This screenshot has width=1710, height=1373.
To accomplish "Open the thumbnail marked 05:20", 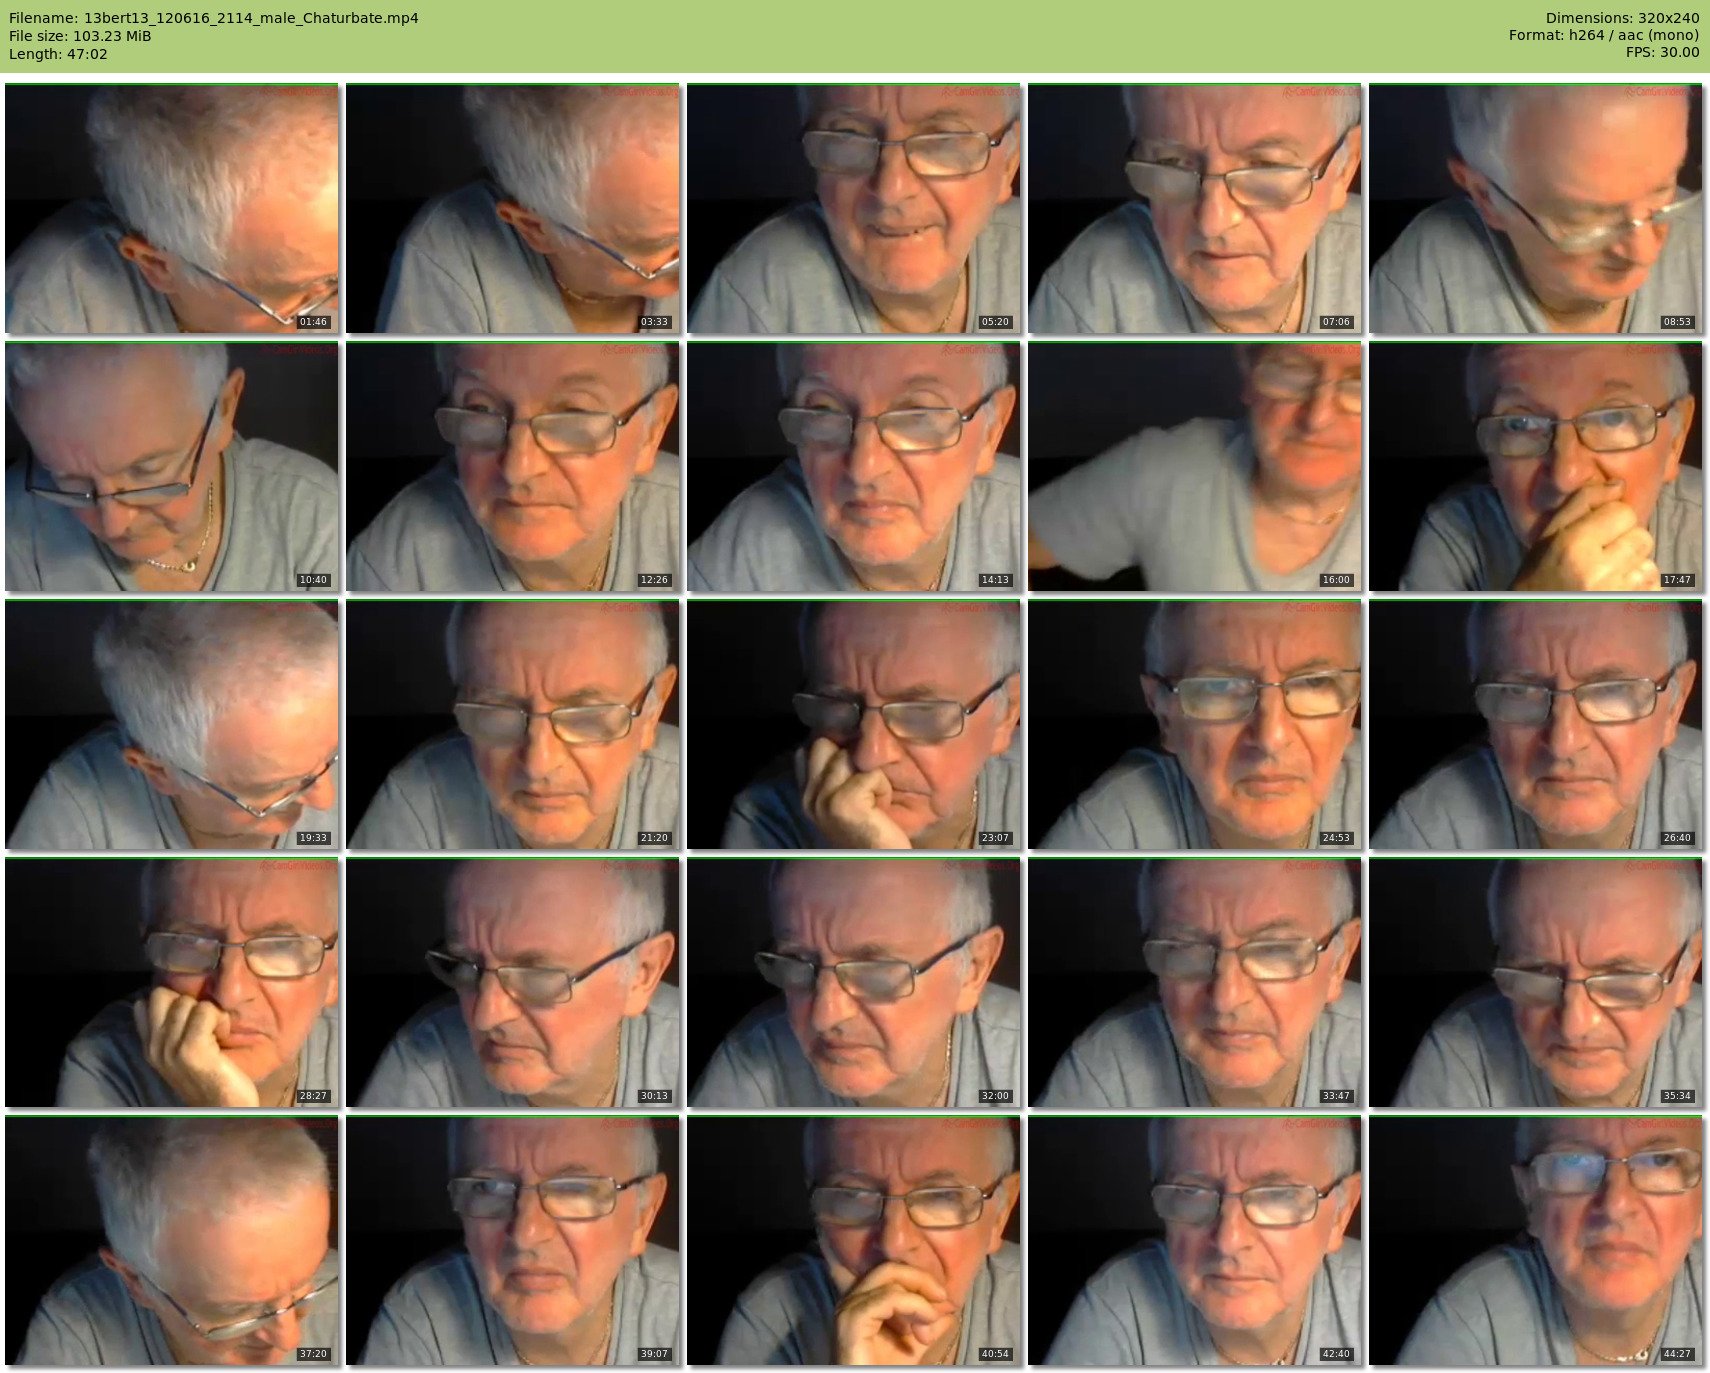I will coord(854,208).
